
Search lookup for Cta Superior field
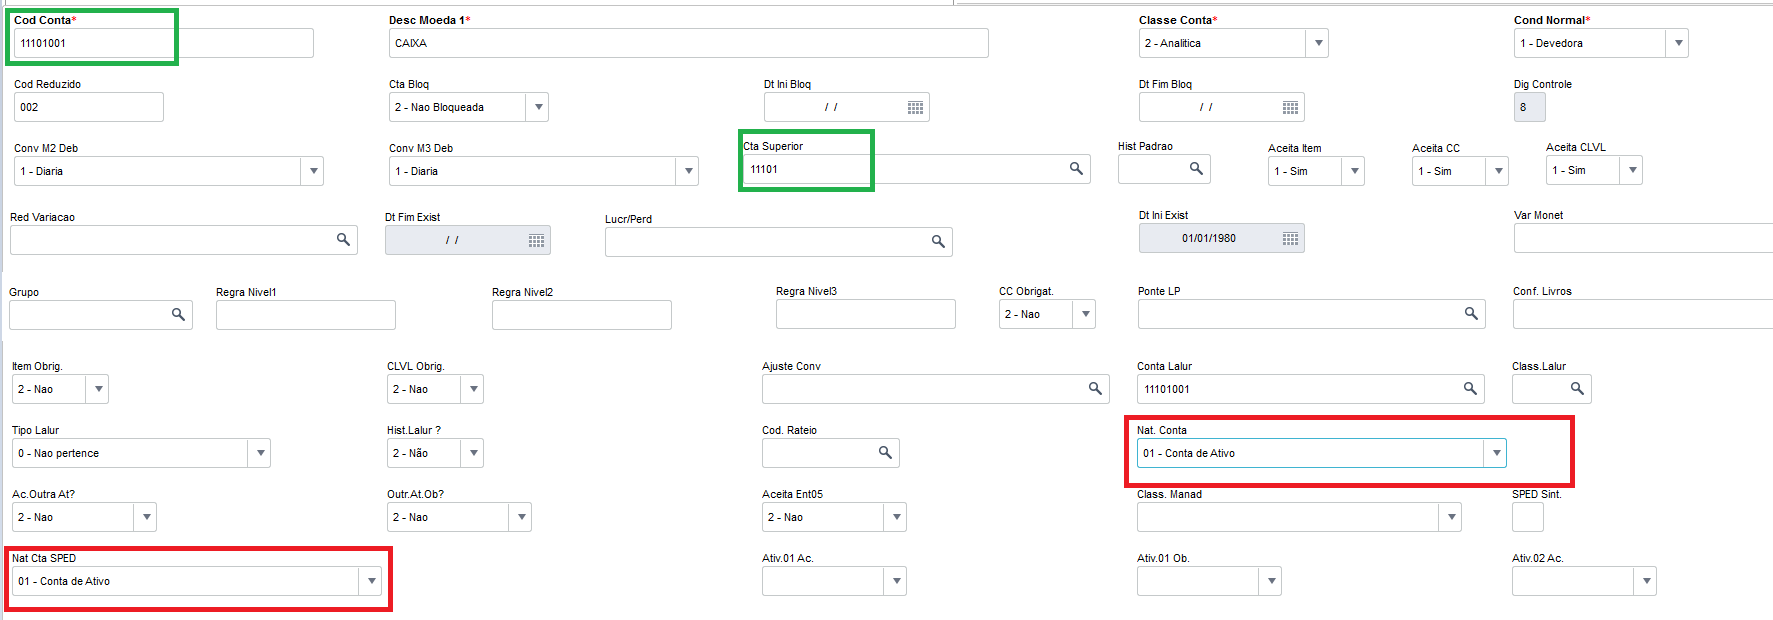coord(1076,169)
